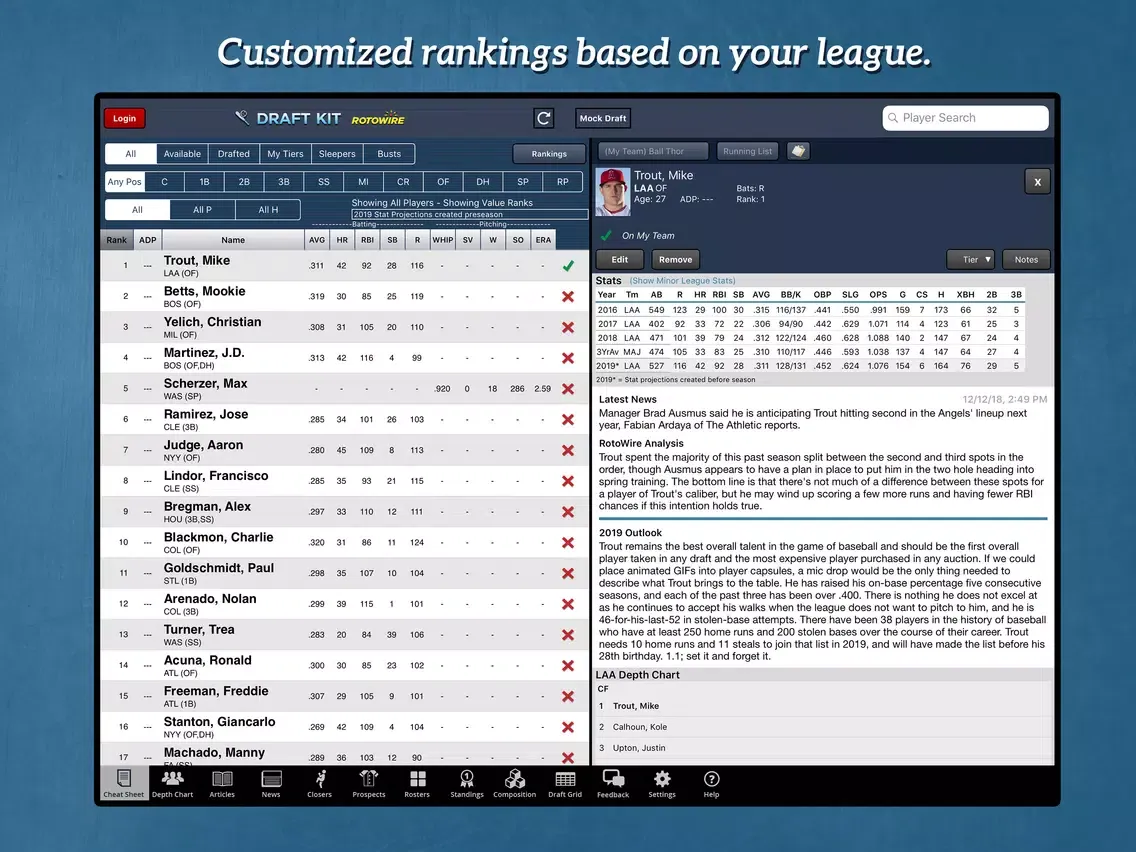Click the Rankings button
This screenshot has height=852, width=1136.
pos(549,154)
